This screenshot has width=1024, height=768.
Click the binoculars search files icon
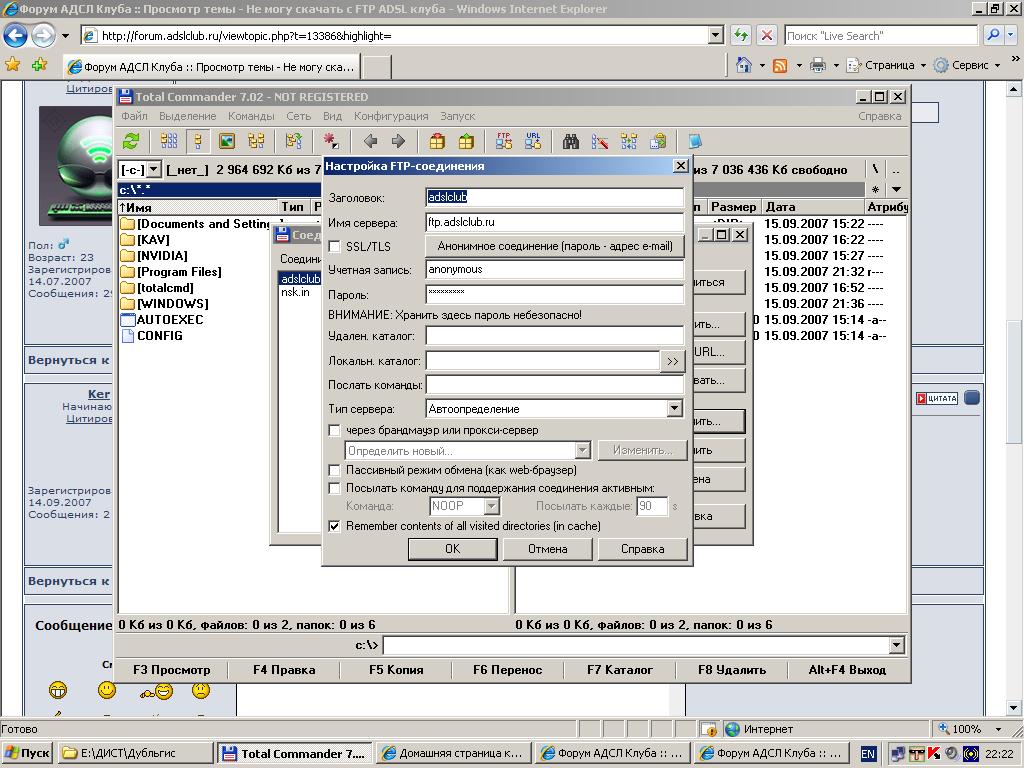pyautogui.click(x=571, y=142)
